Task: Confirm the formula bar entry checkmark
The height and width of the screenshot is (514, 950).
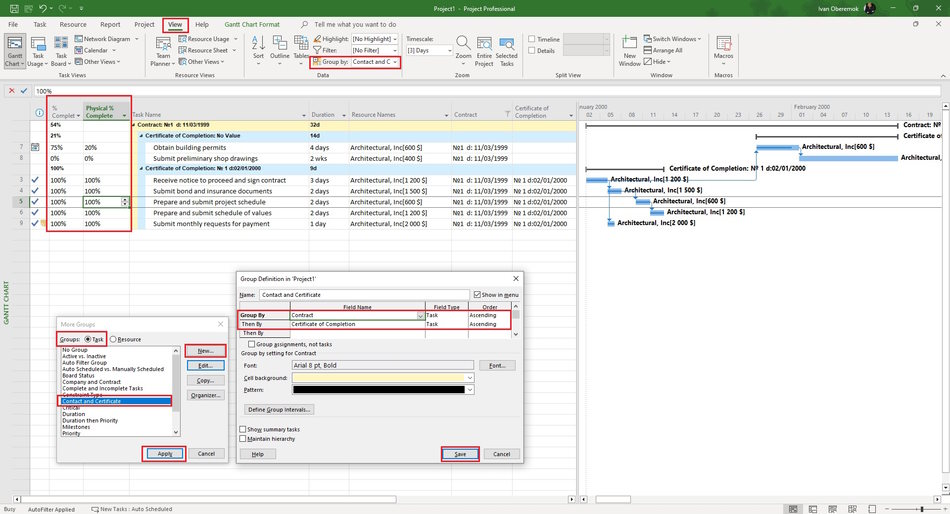Action: click(24, 91)
